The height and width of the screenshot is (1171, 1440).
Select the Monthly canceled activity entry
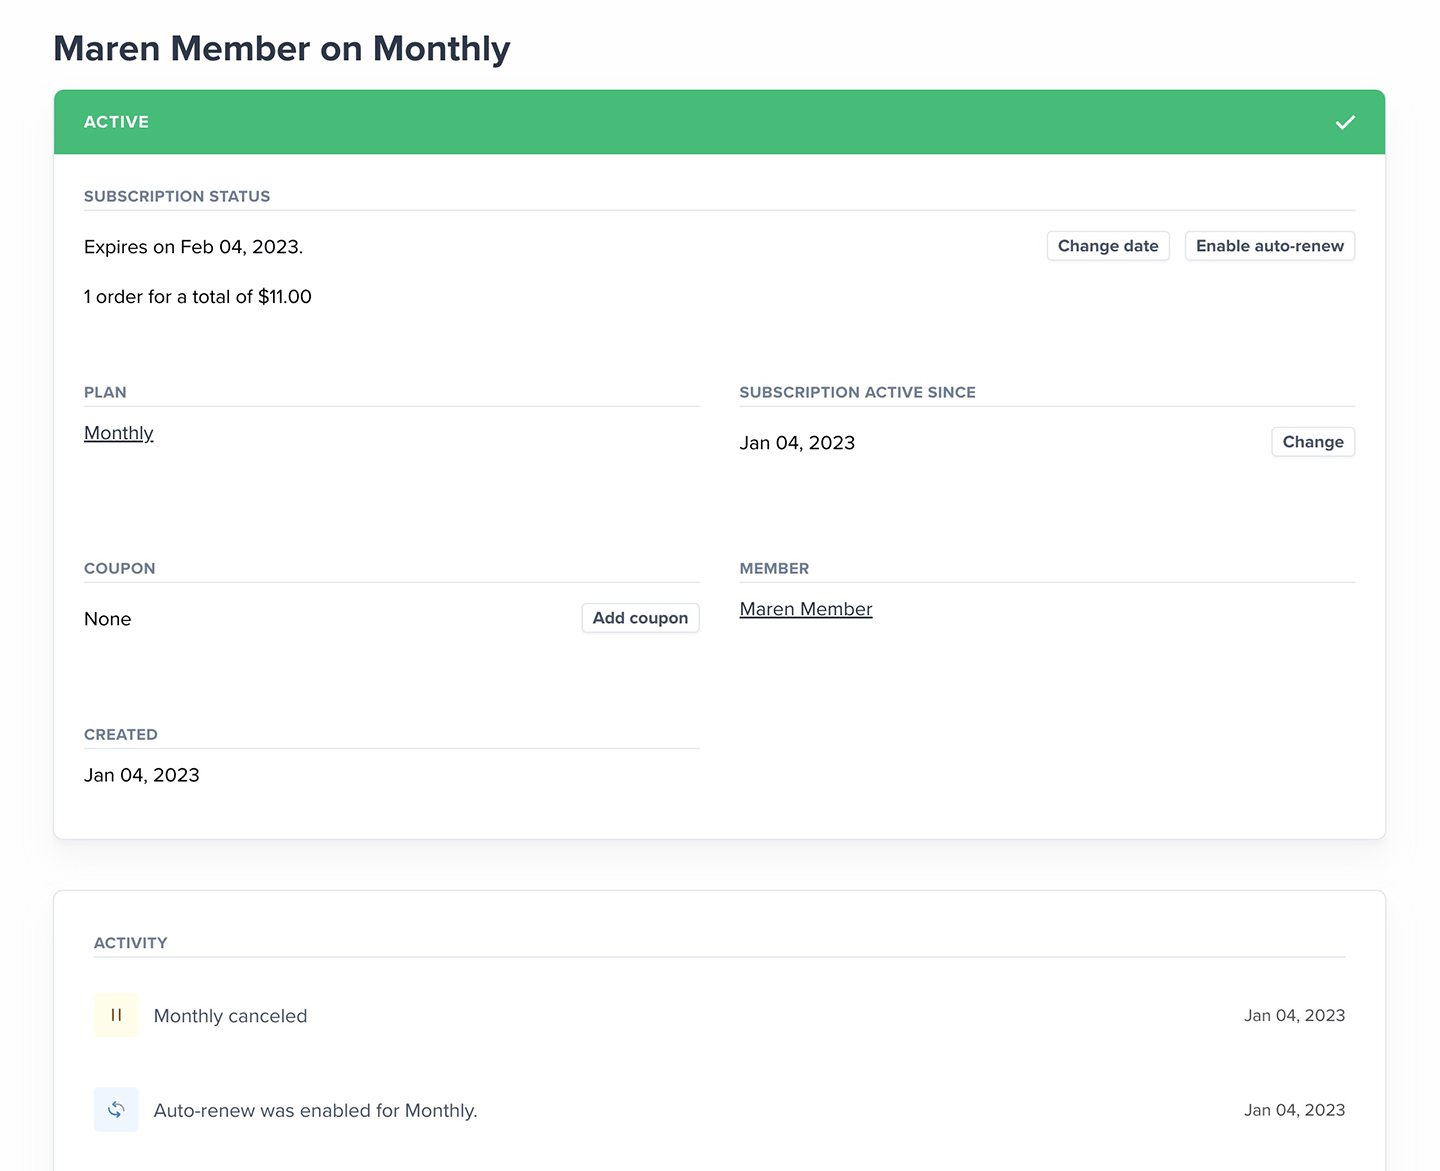[231, 1016]
